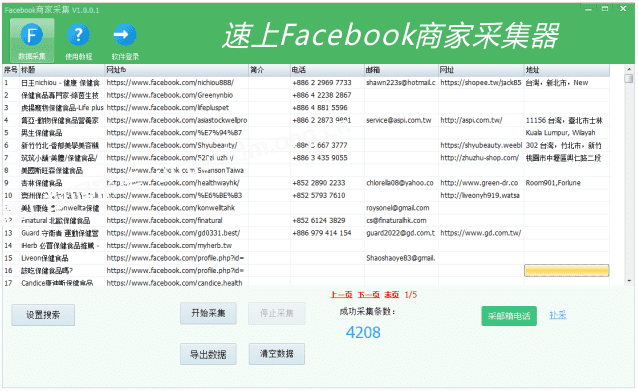The height and width of the screenshot is (391, 638).
Task: Go to next page 下一页 link
Action: tap(369, 295)
